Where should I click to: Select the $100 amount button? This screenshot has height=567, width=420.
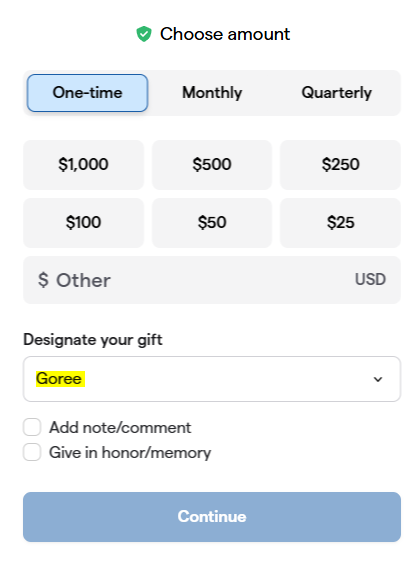pos(84,222)
